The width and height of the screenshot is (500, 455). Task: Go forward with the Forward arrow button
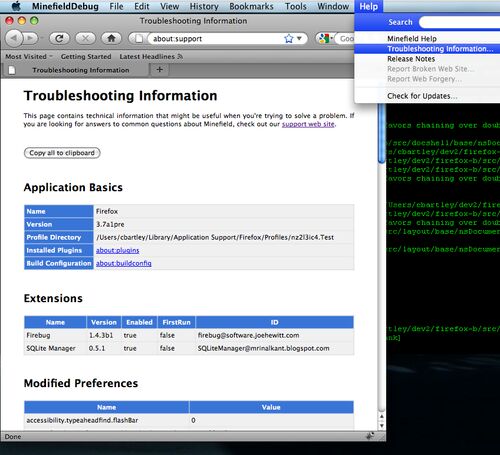coord(30,38)
